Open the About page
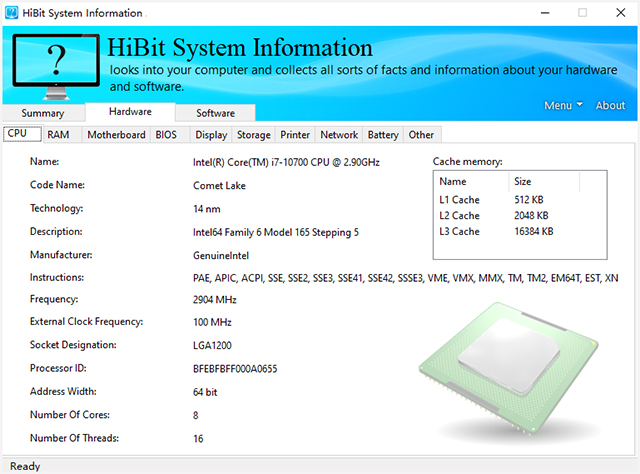 pos(610,106)
